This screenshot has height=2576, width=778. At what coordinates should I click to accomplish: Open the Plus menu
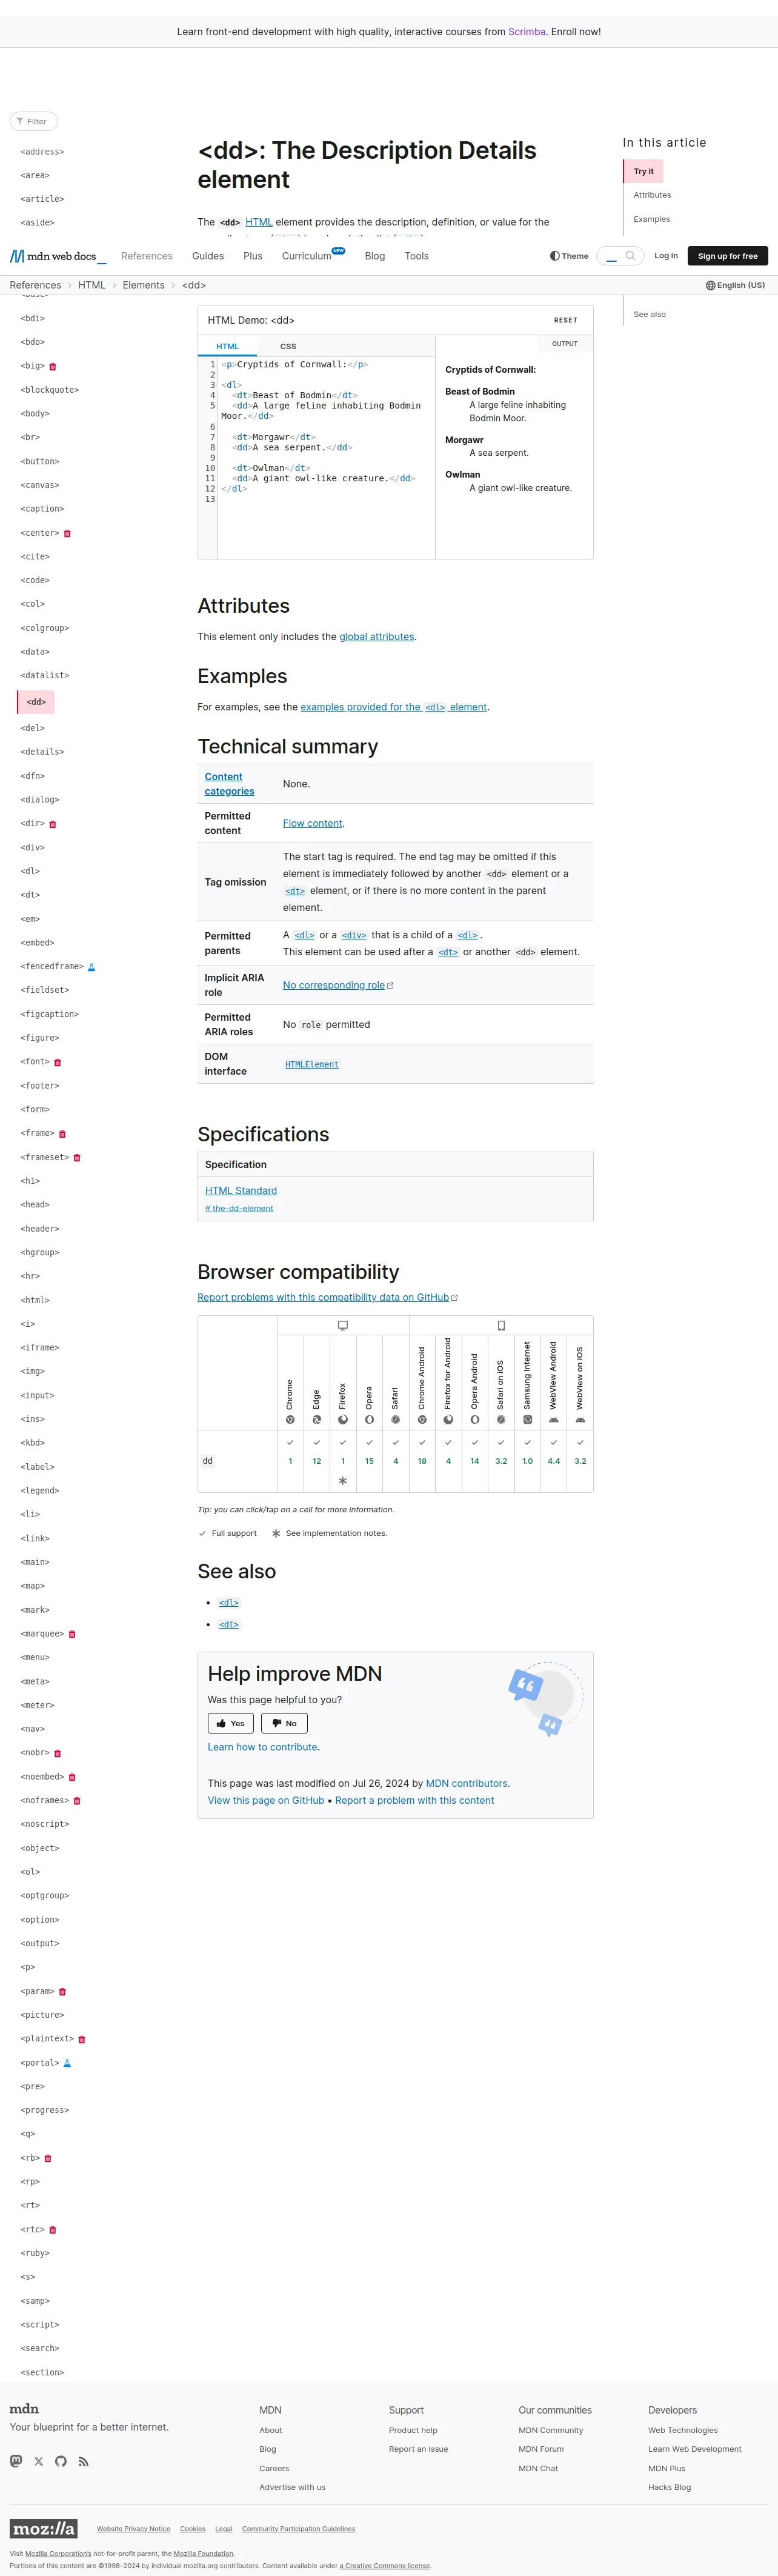click(253, 256)
